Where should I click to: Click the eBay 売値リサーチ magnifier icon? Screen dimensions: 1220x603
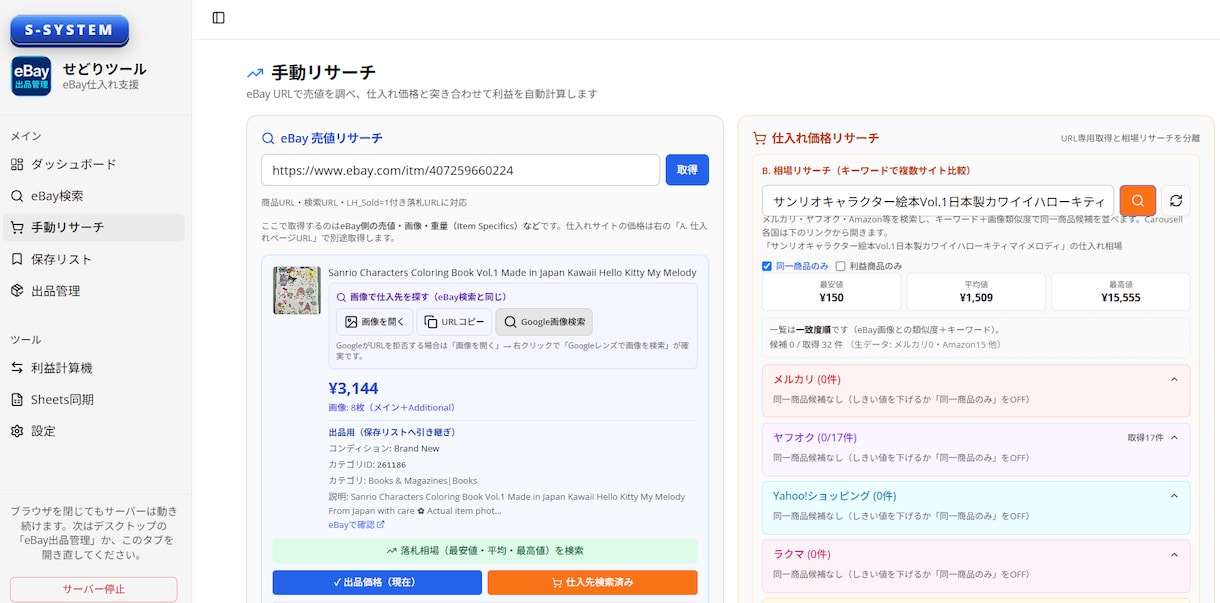tap(268, 139)
